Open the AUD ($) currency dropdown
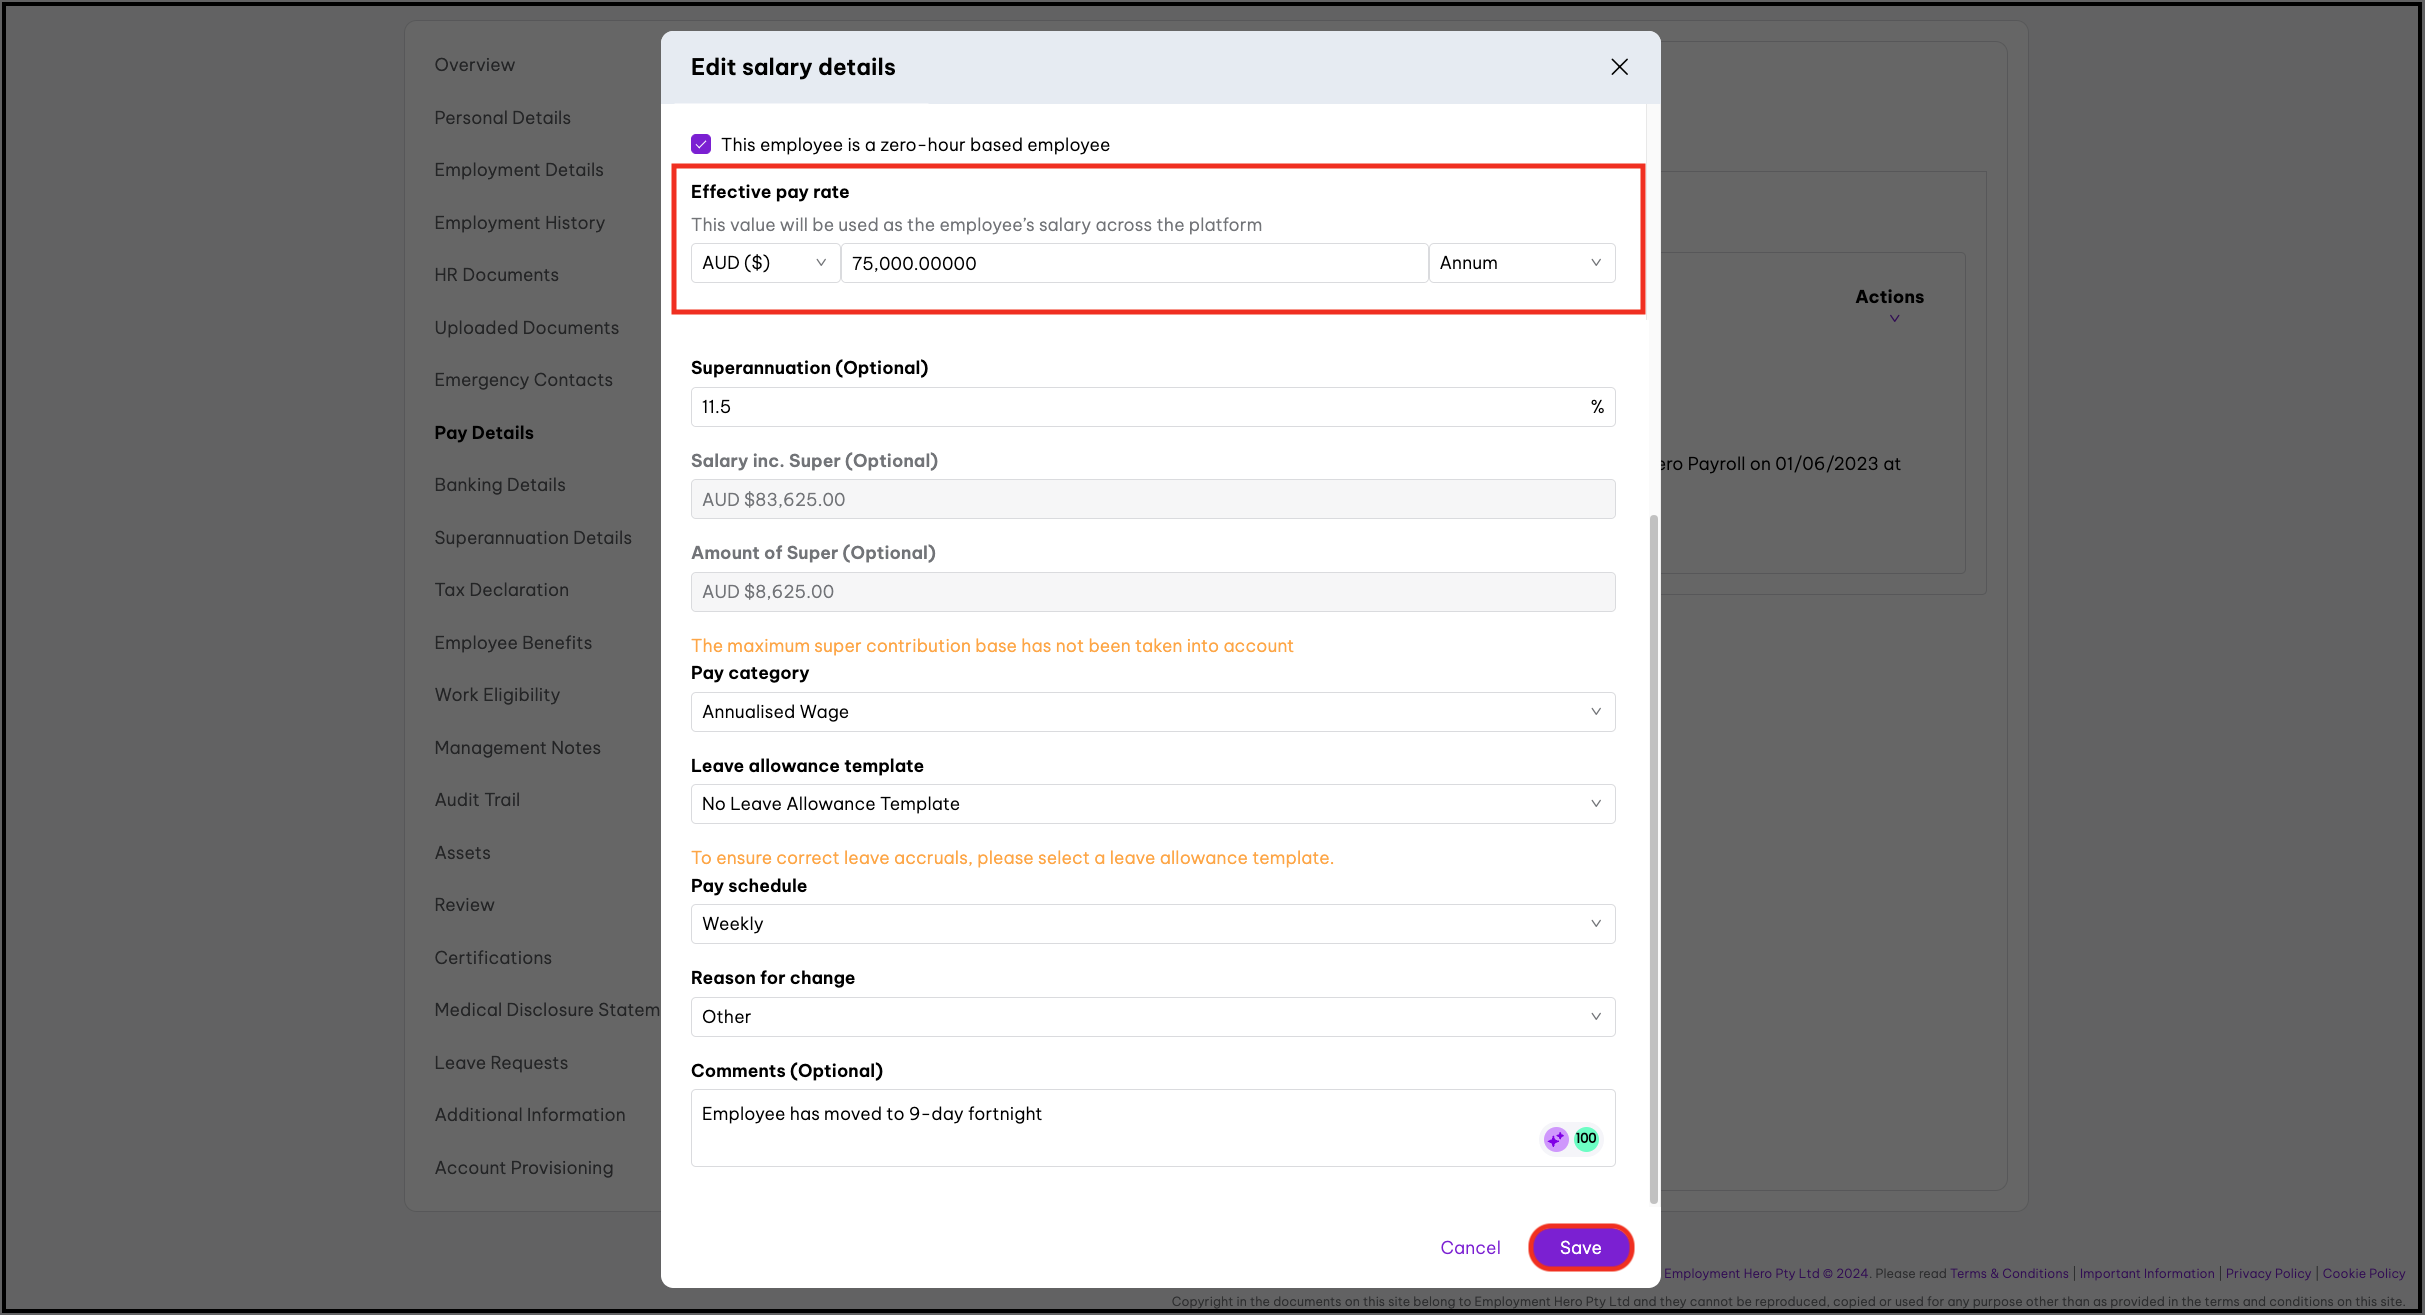 (765, 263)
